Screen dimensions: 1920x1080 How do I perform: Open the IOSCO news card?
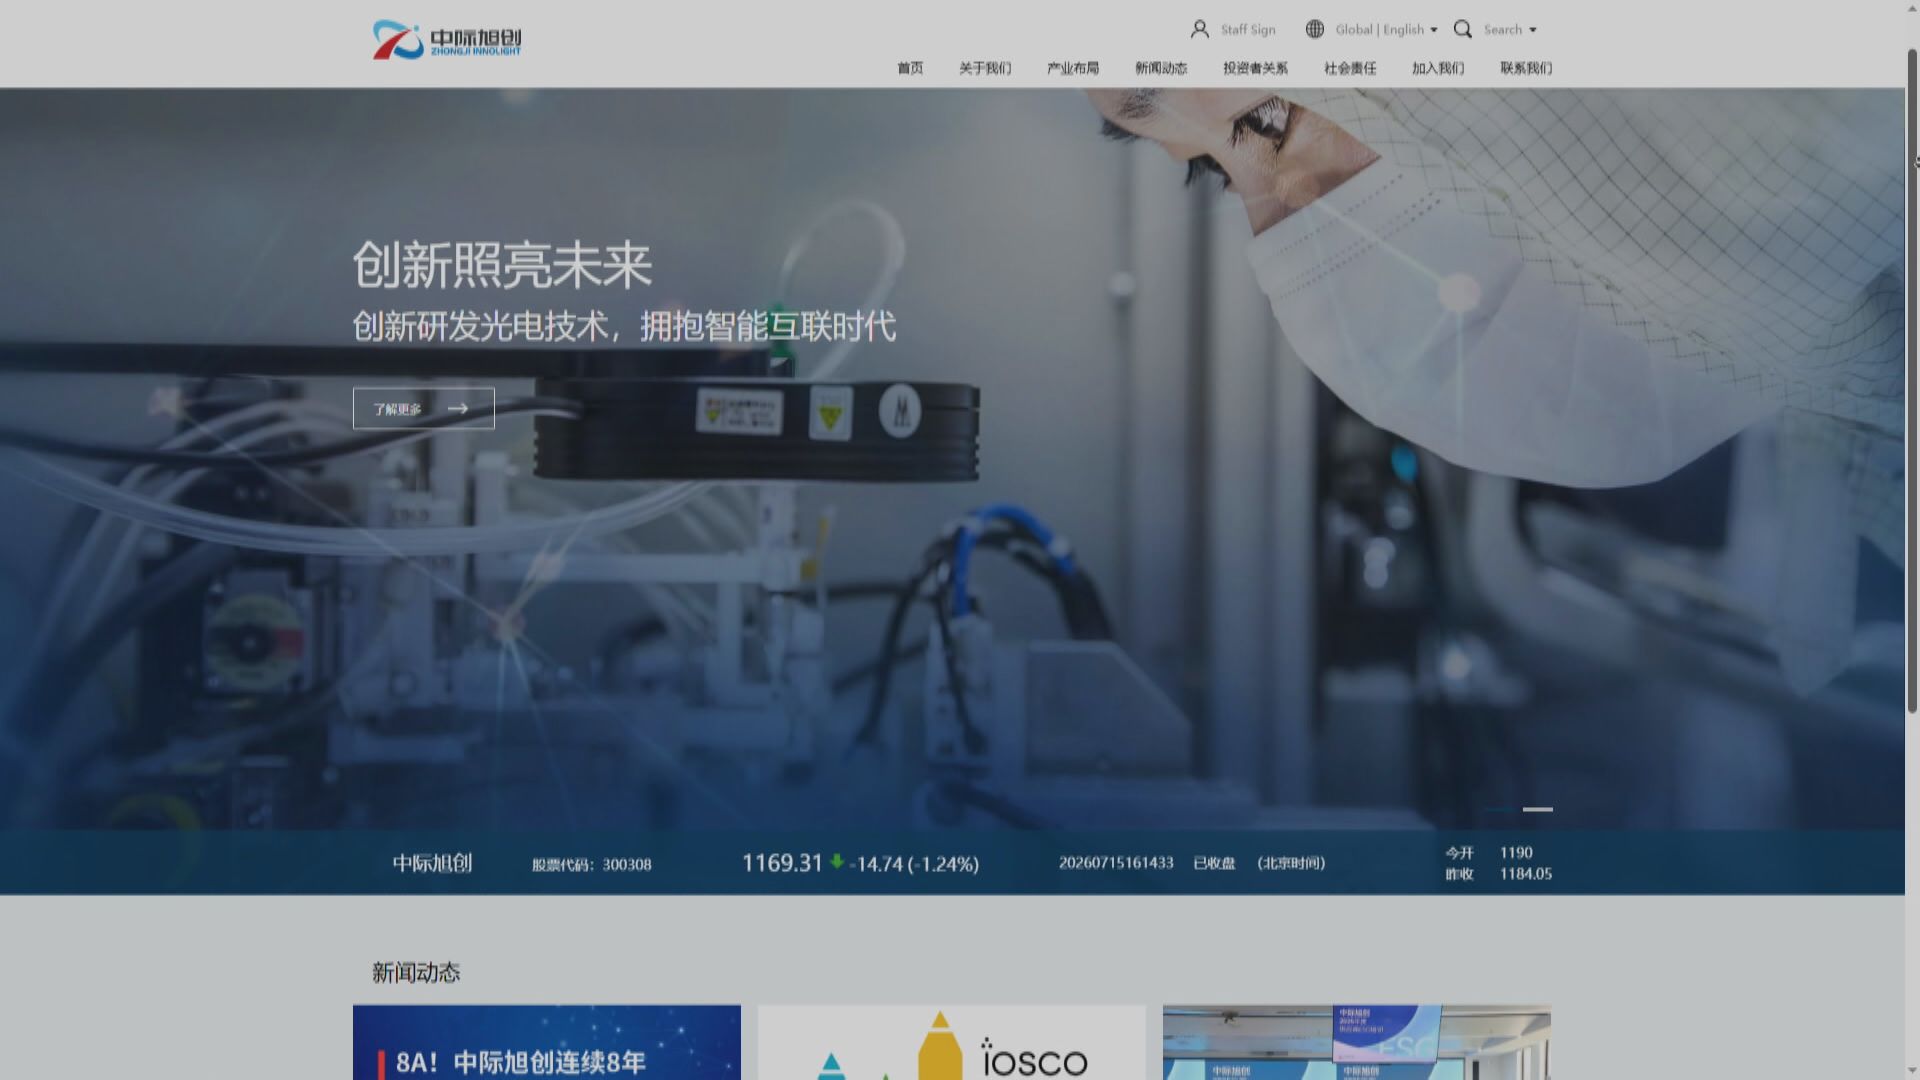click(x=952, y=1042)
